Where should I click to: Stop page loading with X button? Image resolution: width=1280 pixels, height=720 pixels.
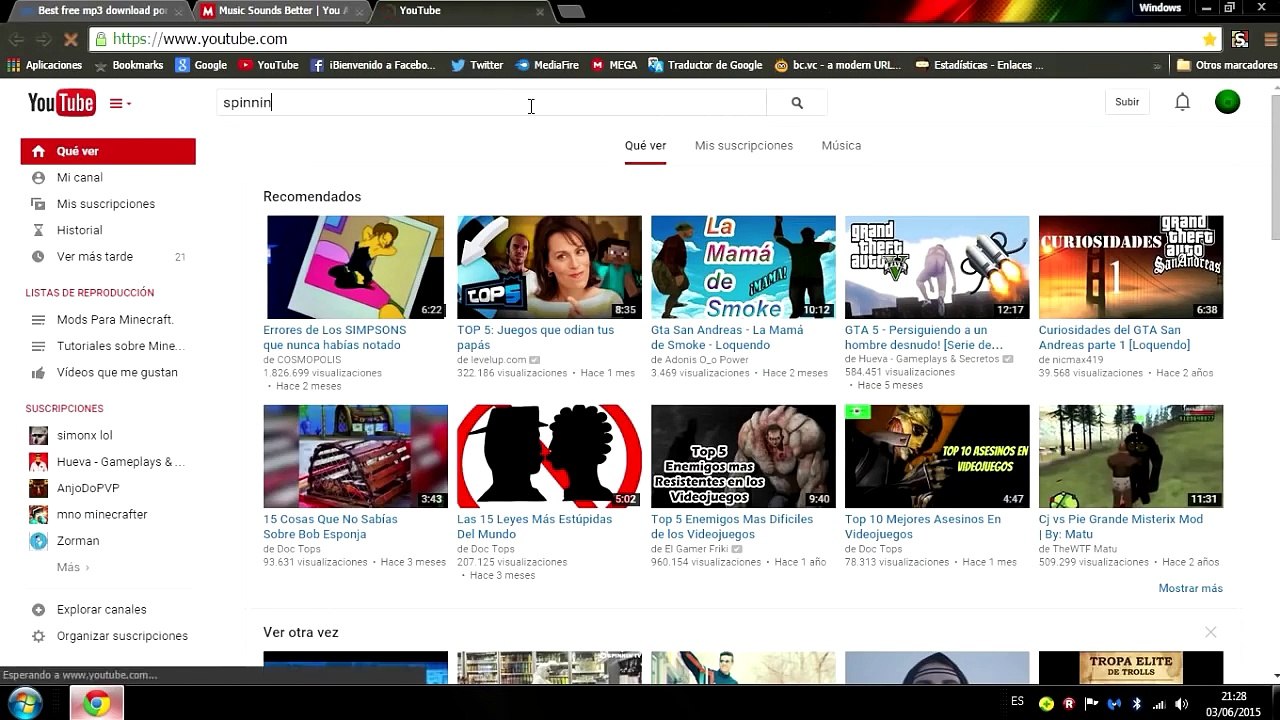click(x=70, y=39)
